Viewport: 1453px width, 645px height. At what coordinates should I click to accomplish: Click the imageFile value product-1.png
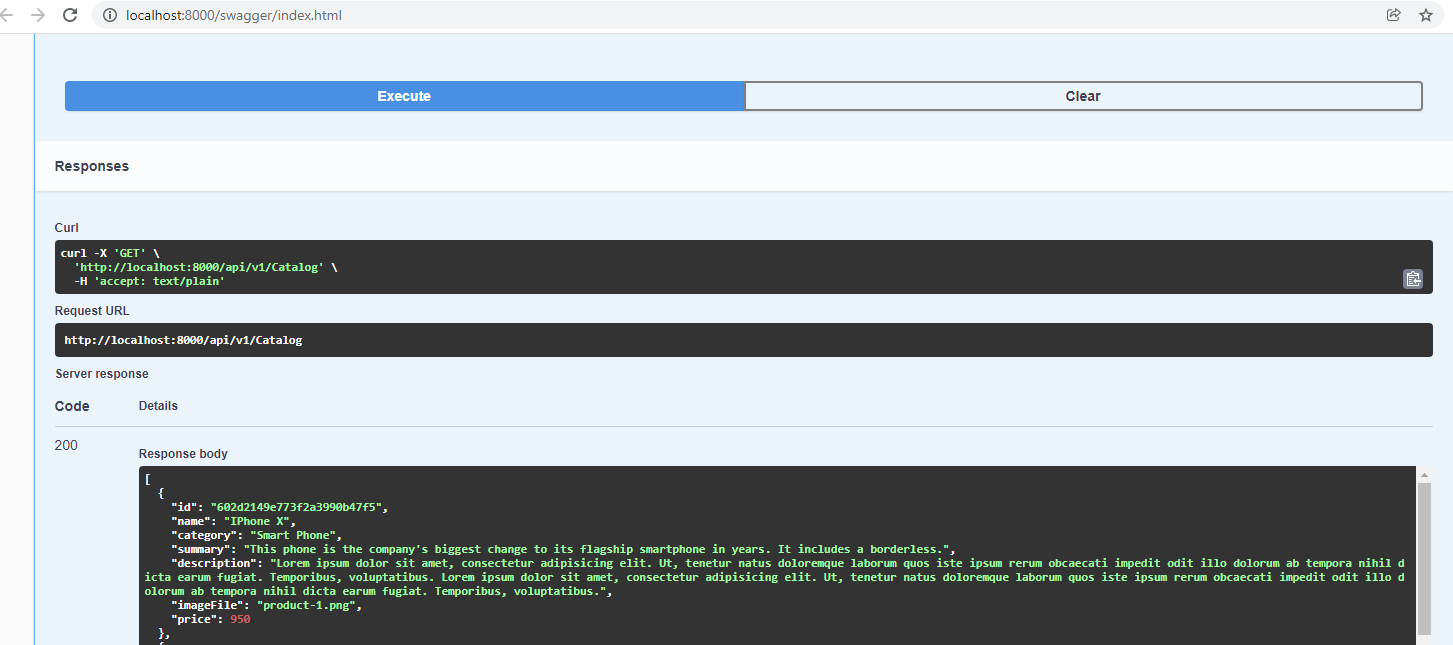[x=308, y=605]
